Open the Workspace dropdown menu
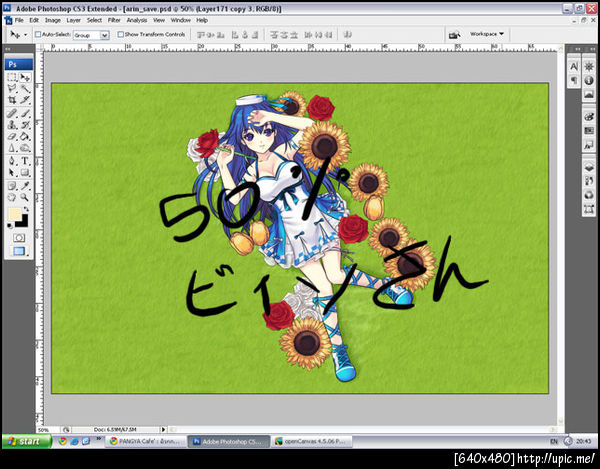 coord(487,34)
